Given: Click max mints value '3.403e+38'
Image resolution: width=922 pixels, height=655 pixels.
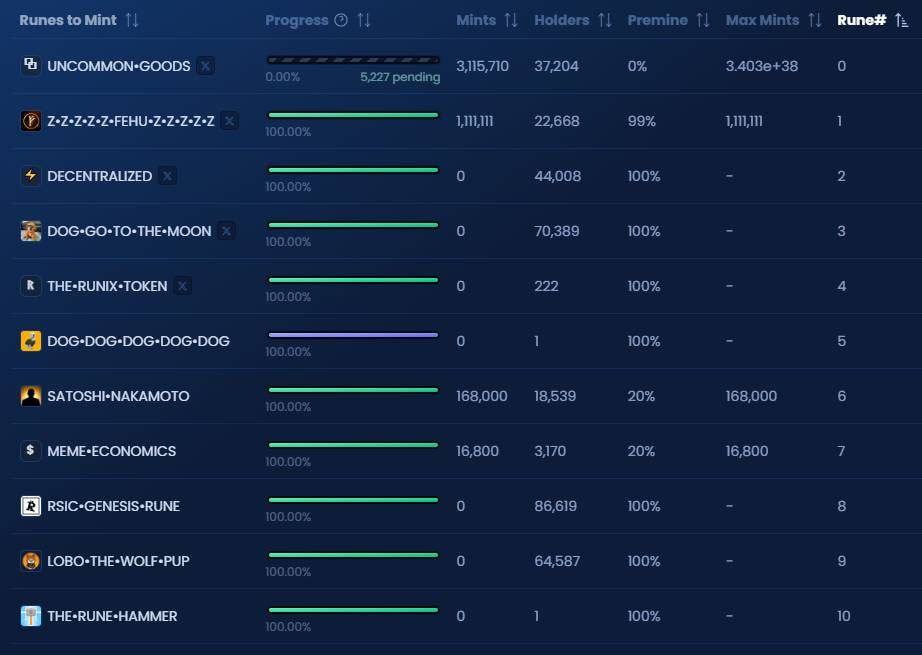Looking at the screenshot, I should coord(761,66).
